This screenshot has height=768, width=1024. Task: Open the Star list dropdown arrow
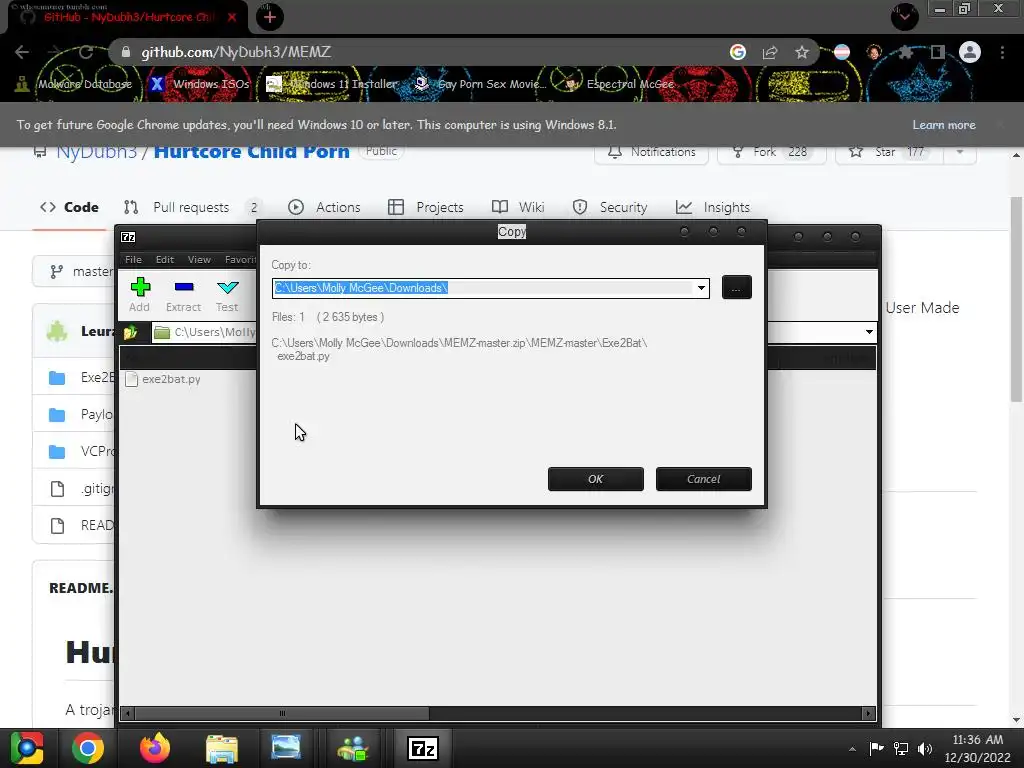pos(959,152)
